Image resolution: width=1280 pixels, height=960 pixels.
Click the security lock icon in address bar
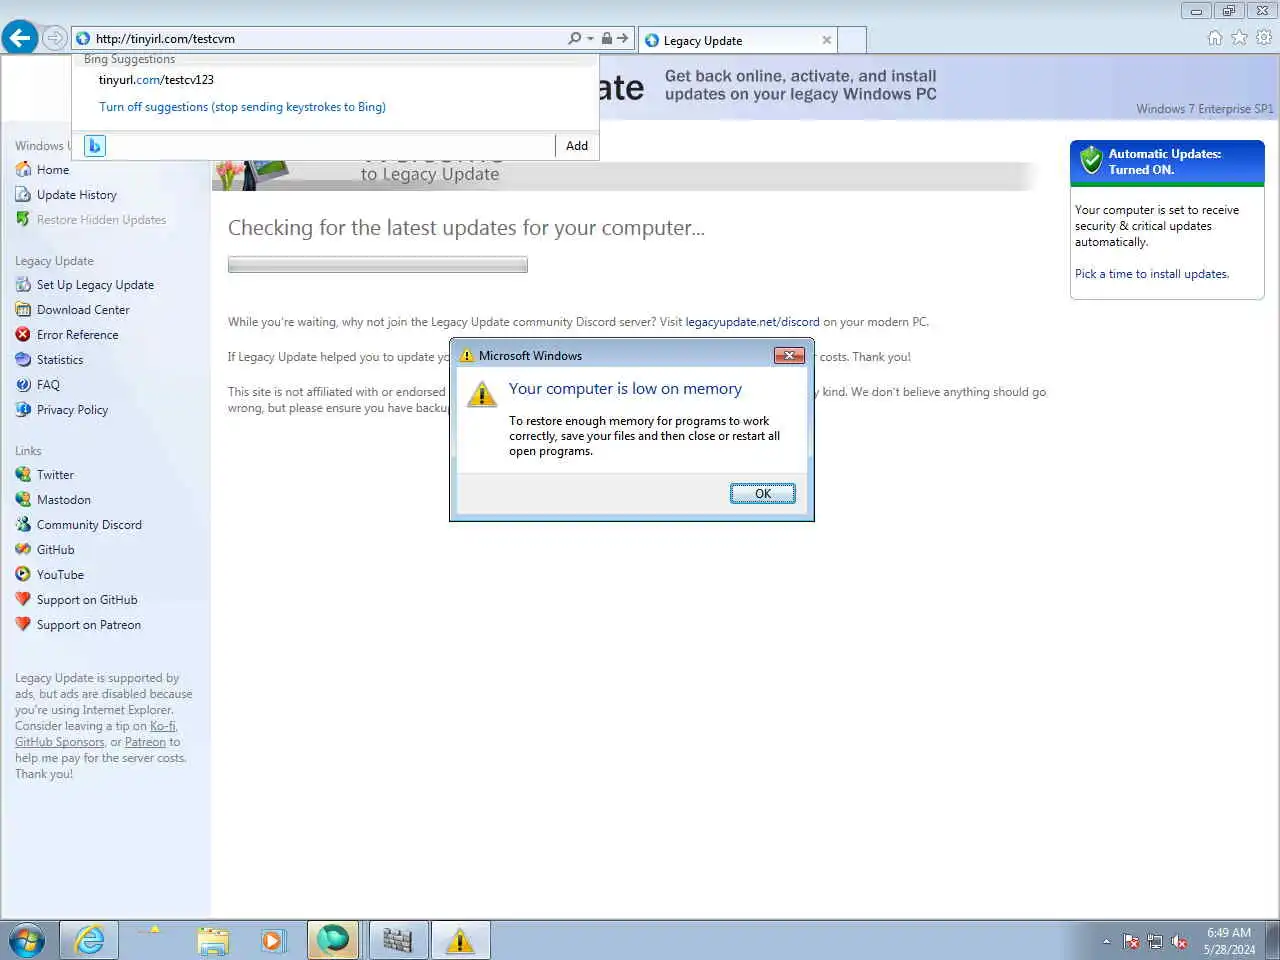click(x=606, y=38)
